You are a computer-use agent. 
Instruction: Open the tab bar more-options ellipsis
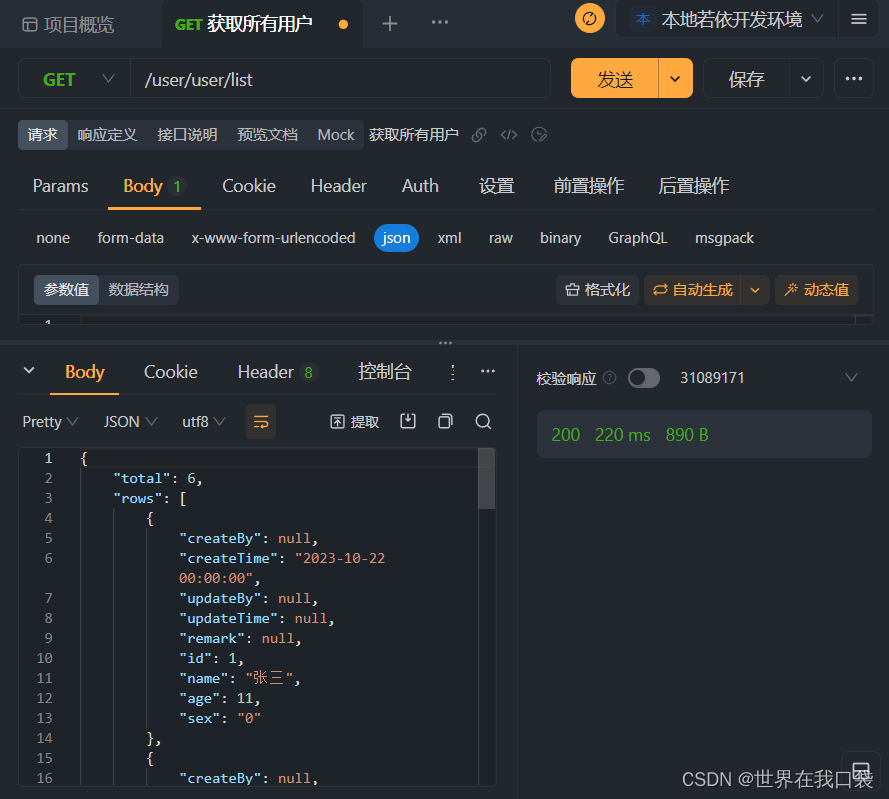439,22
